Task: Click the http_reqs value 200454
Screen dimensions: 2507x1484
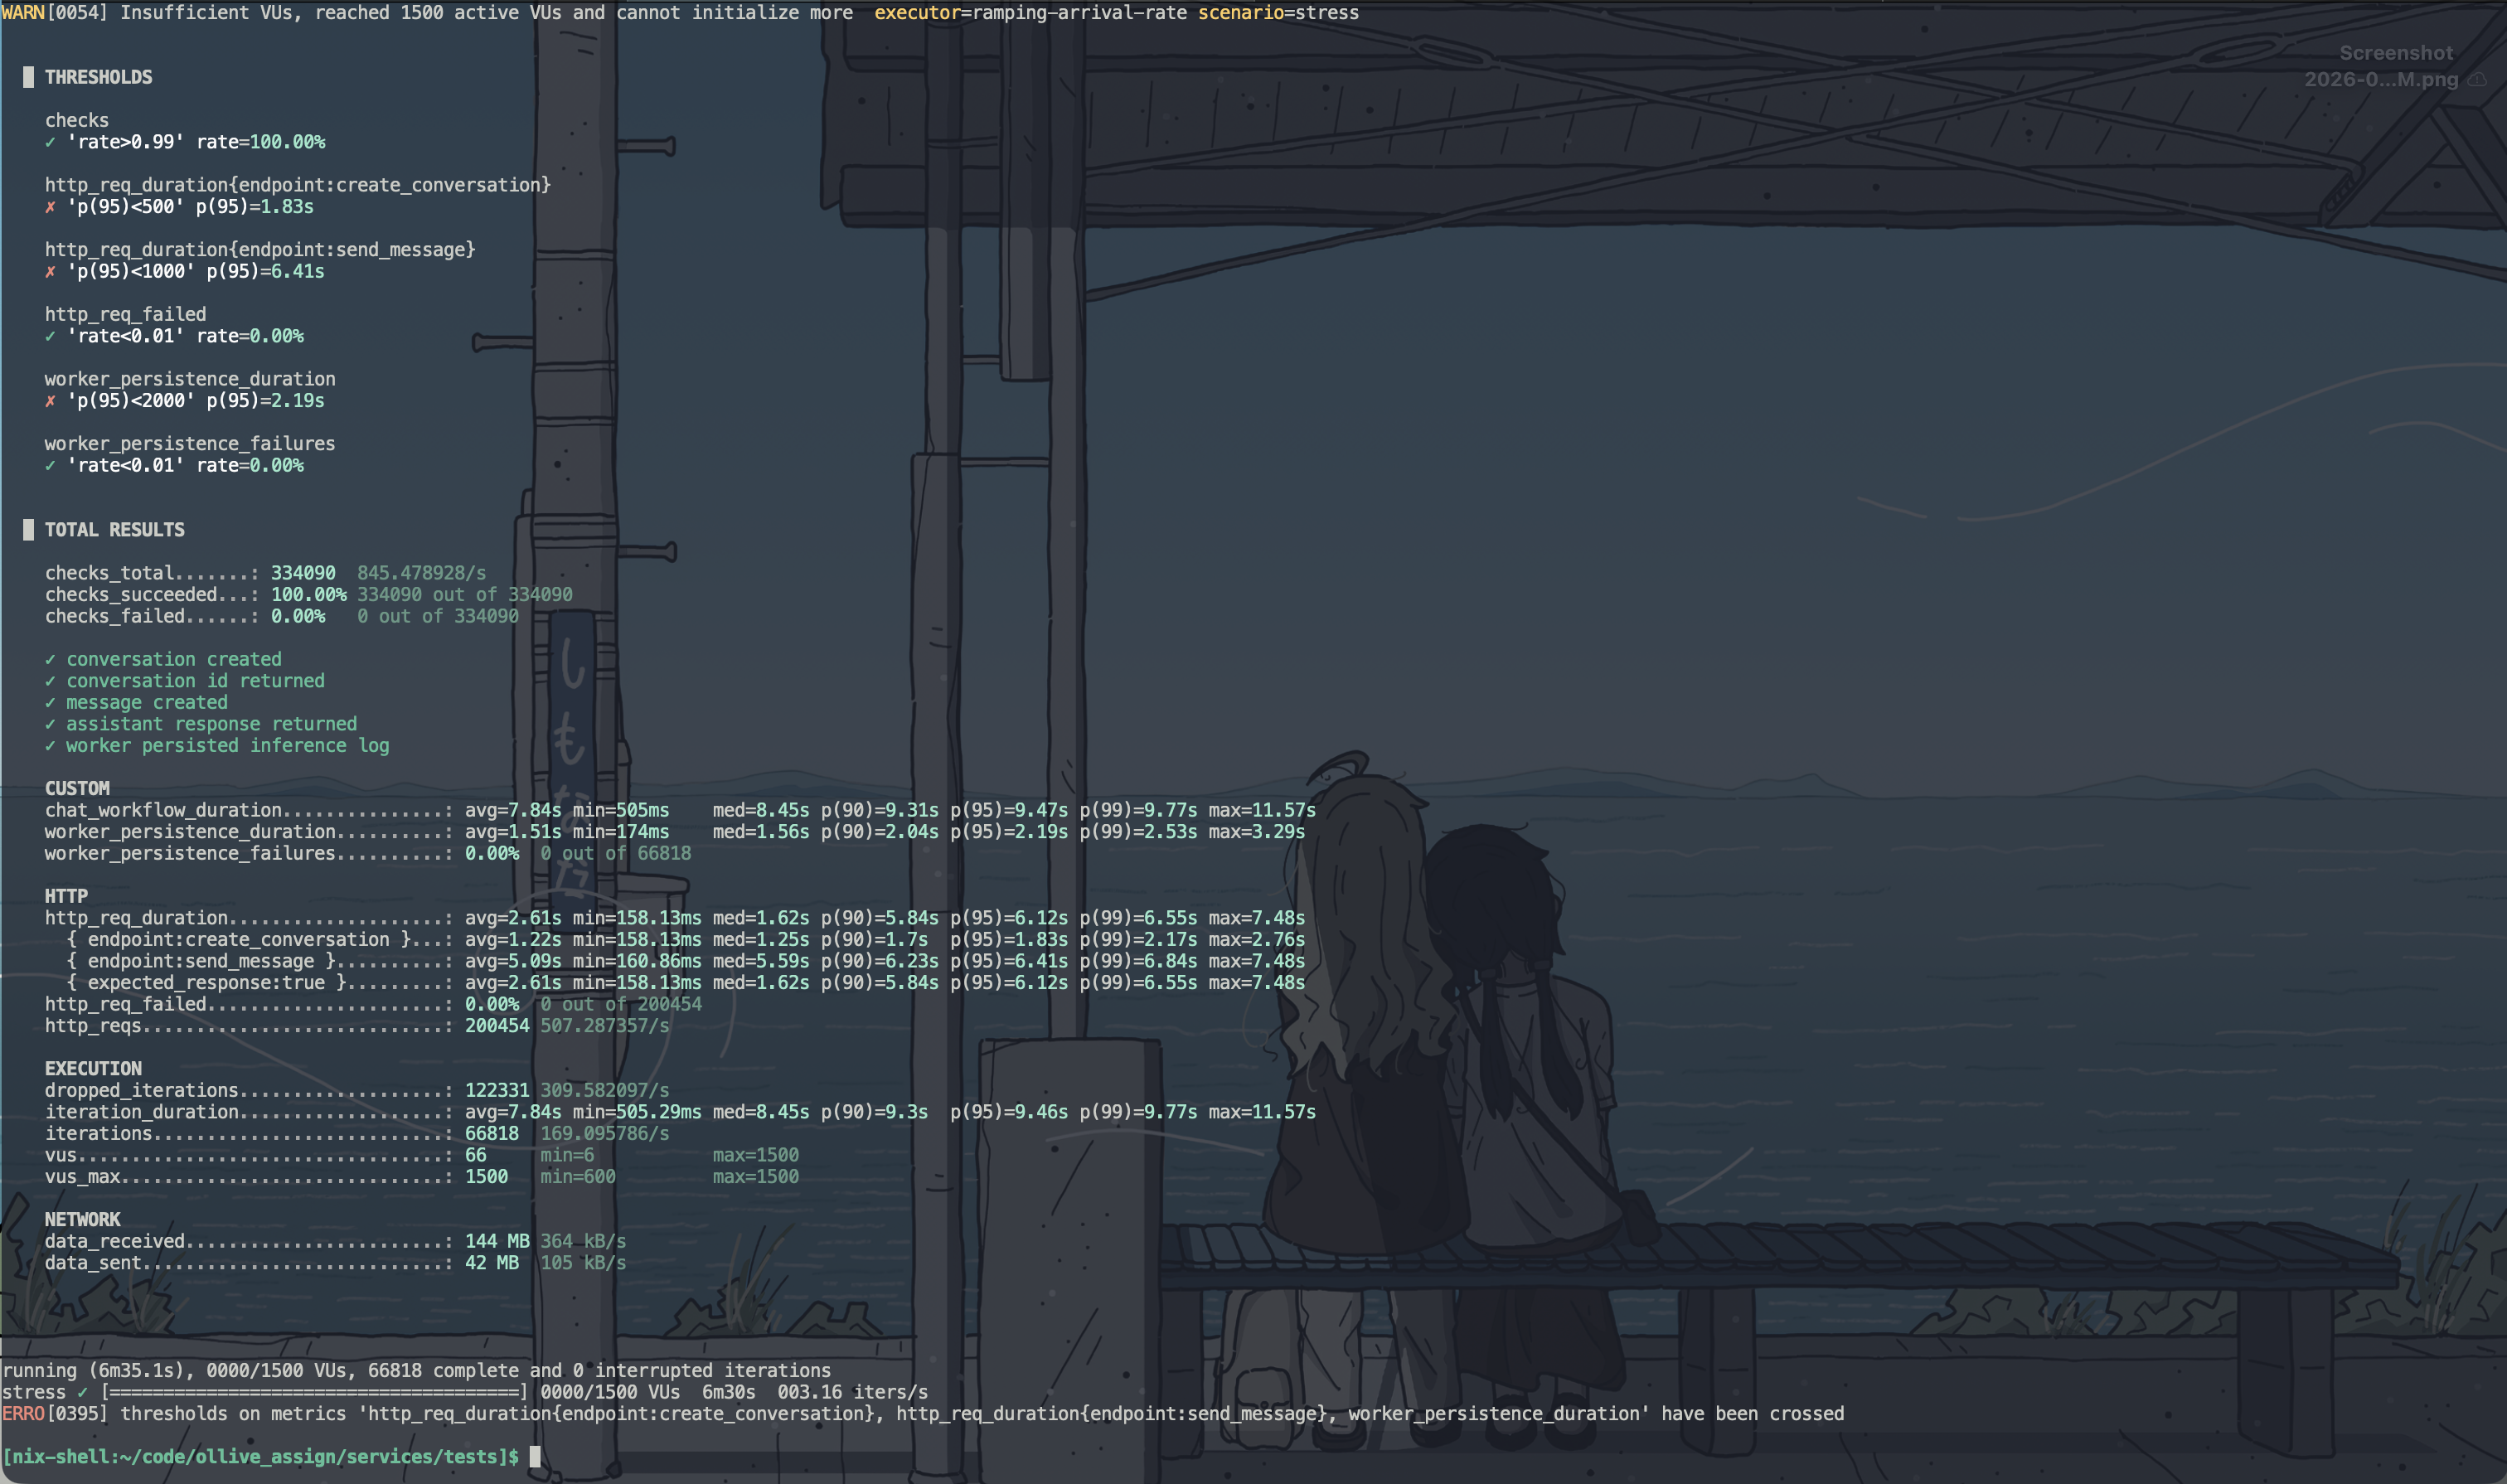Action: [497, 1026]
